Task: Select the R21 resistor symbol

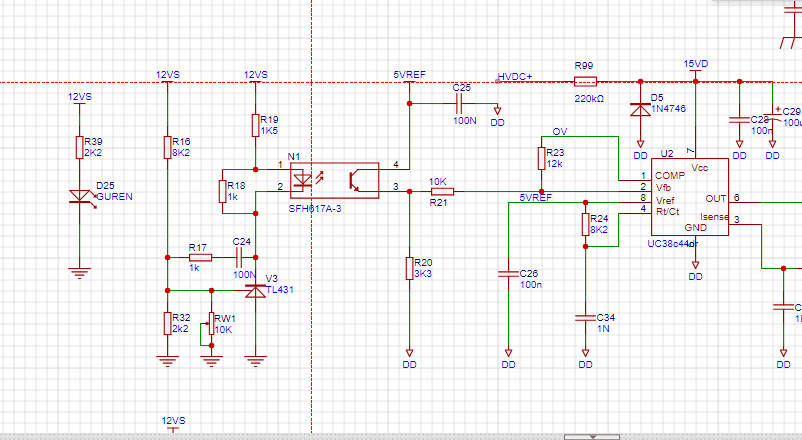Action: (442, 191)
